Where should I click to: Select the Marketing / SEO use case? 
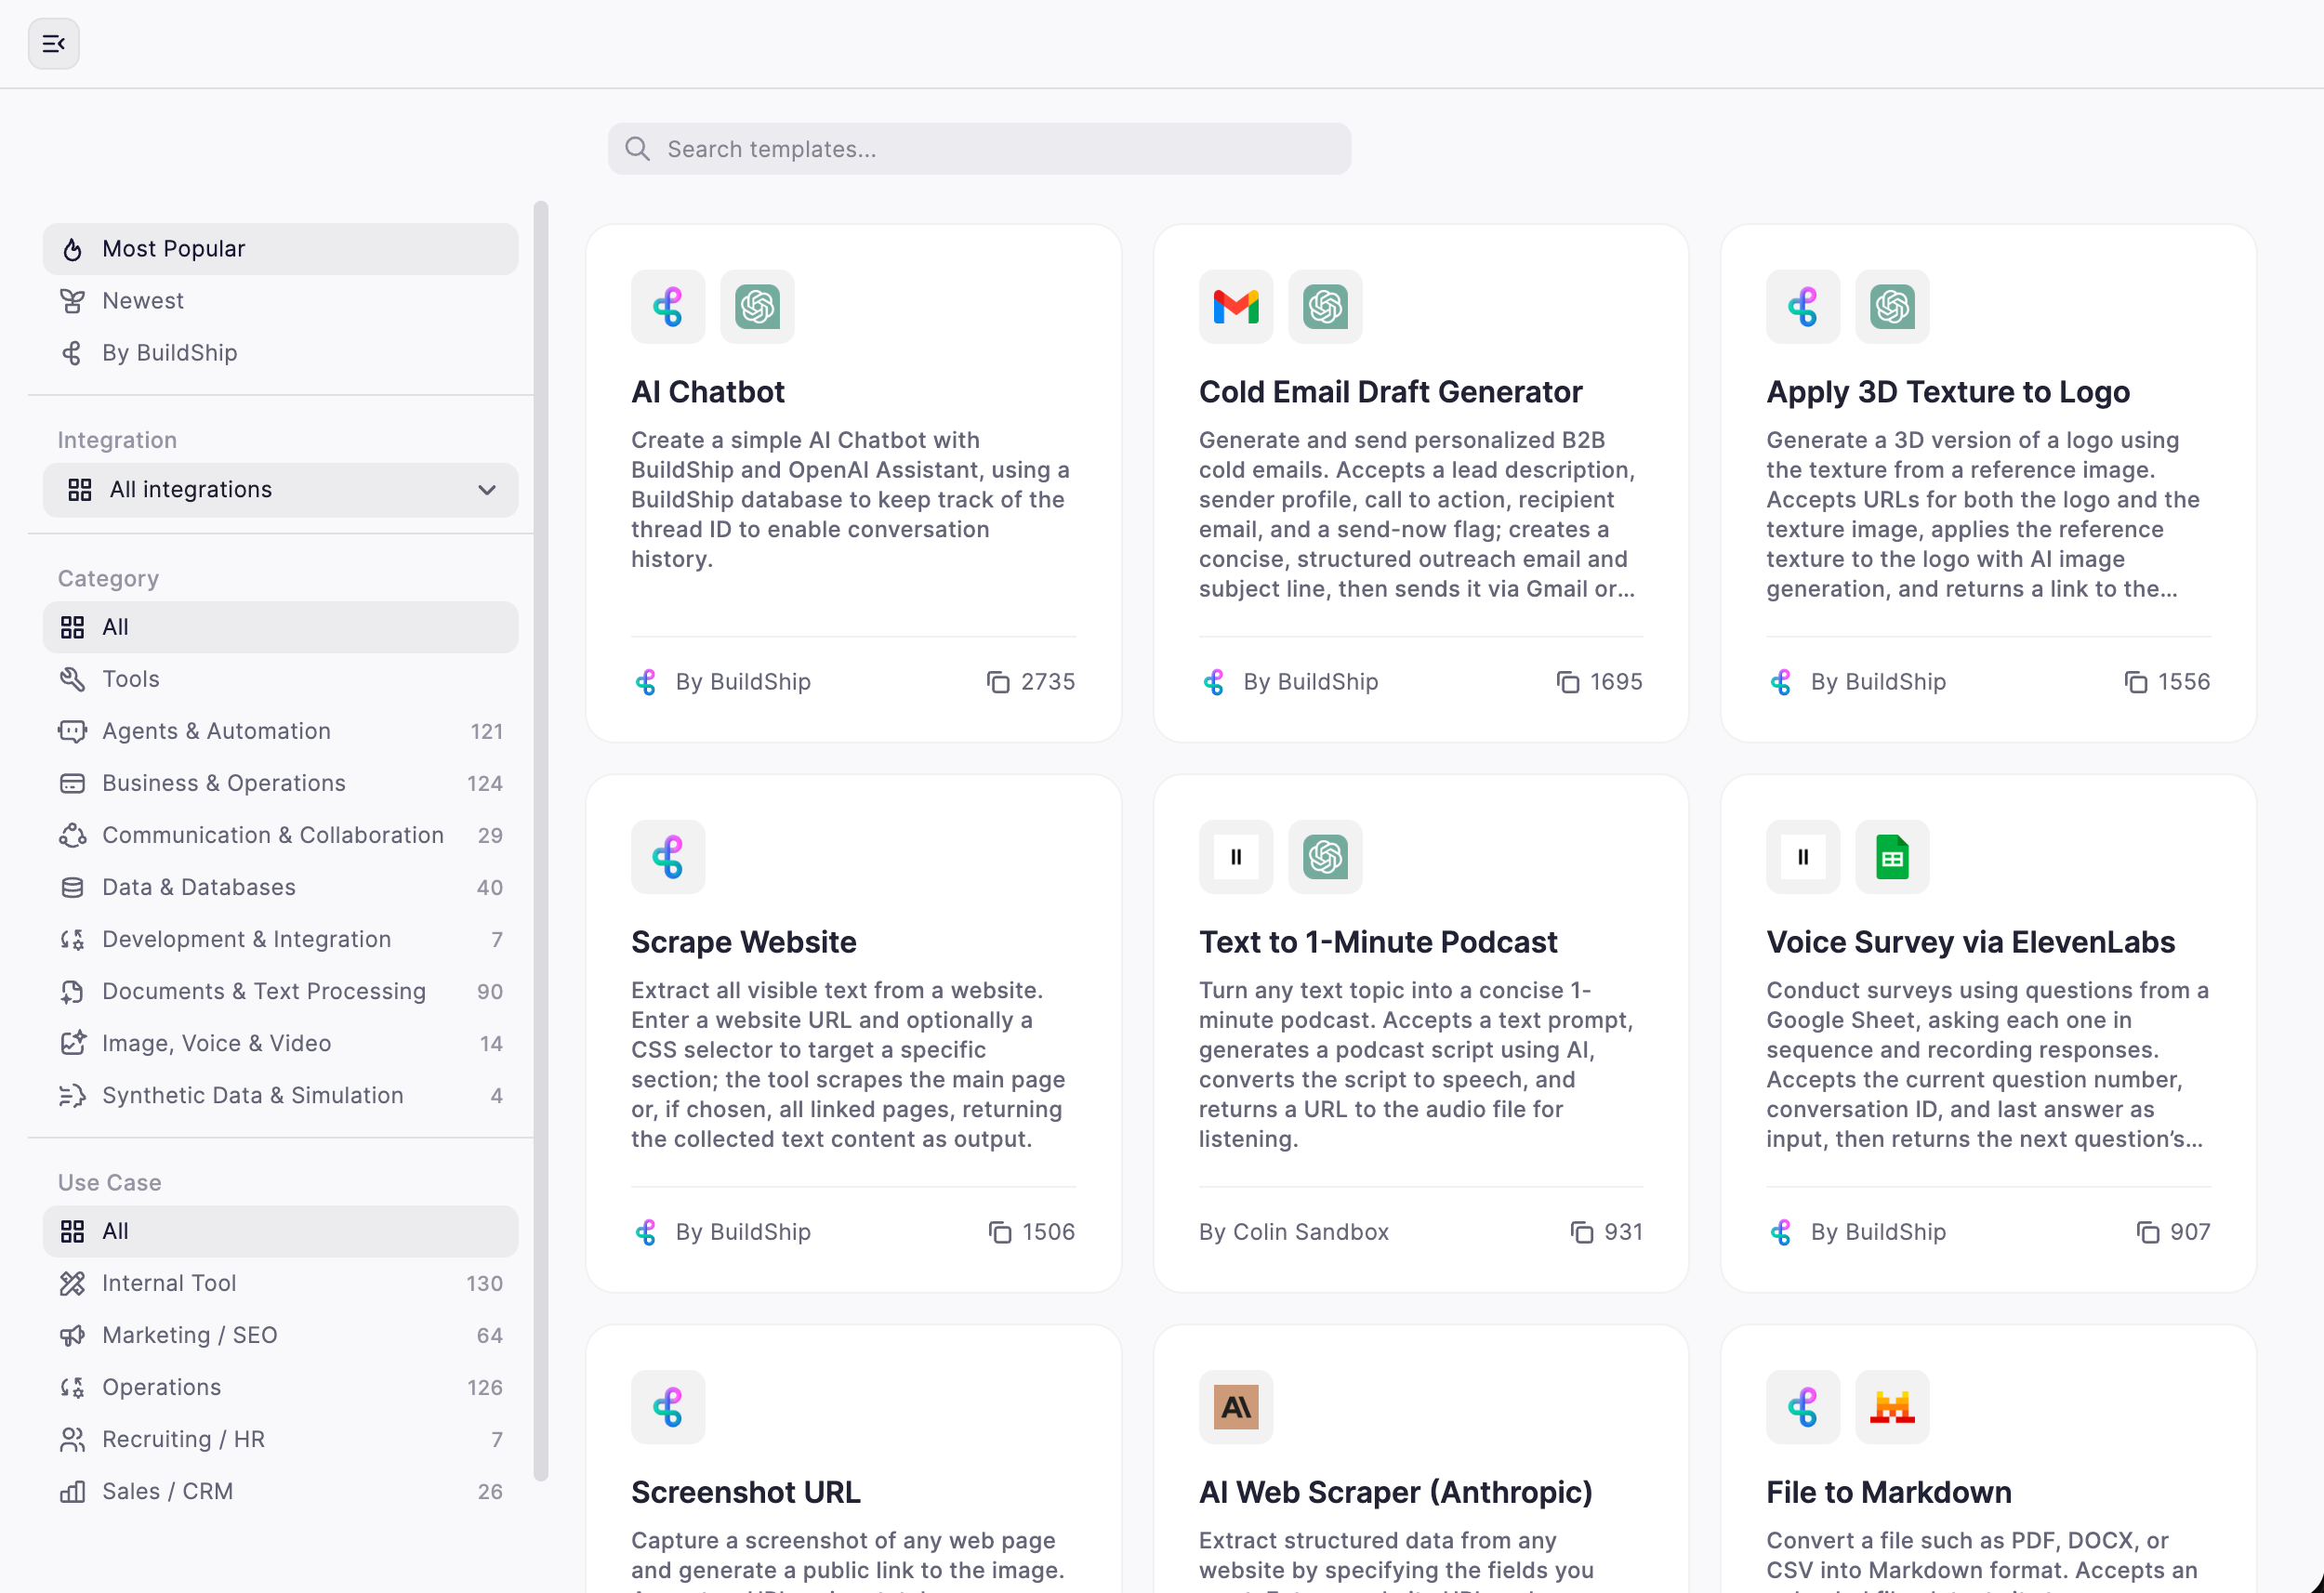[280, 1335]
